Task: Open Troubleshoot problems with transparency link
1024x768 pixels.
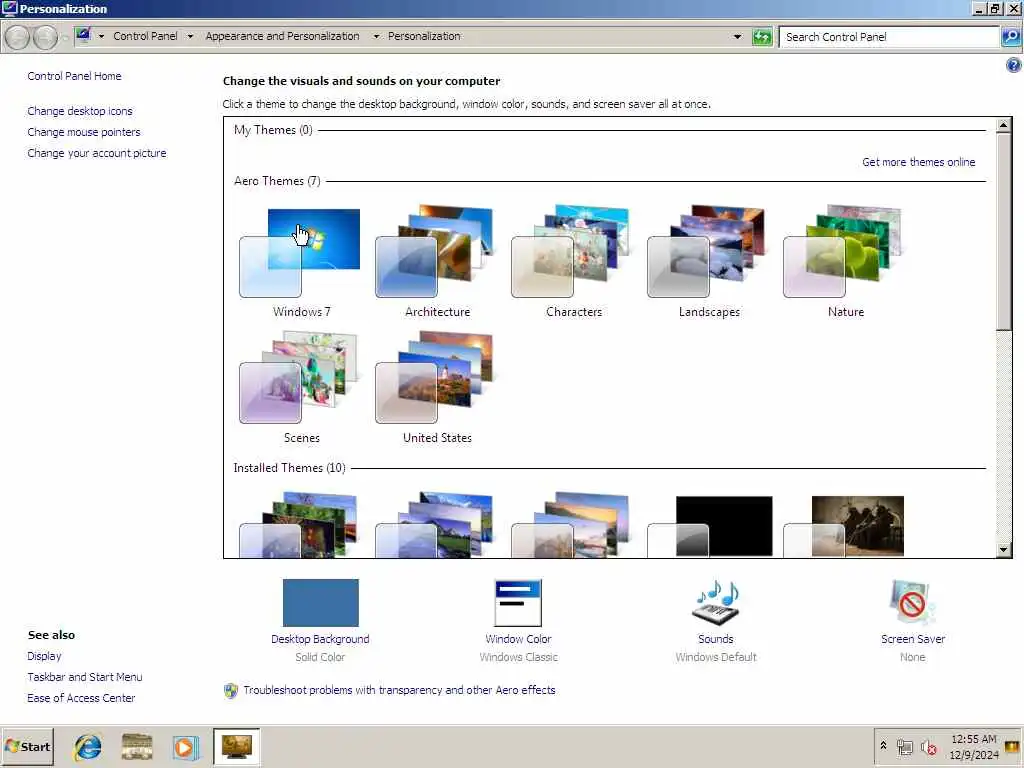Action: (x=399, y=690)
